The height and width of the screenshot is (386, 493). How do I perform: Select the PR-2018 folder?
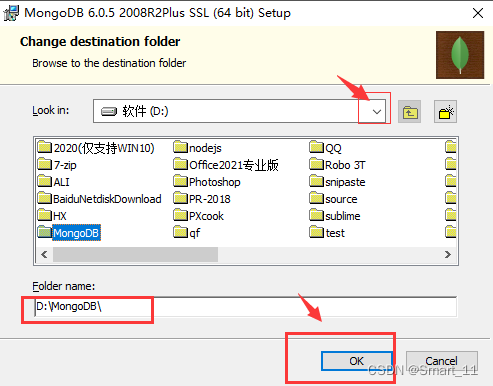(x=202, y=199)
